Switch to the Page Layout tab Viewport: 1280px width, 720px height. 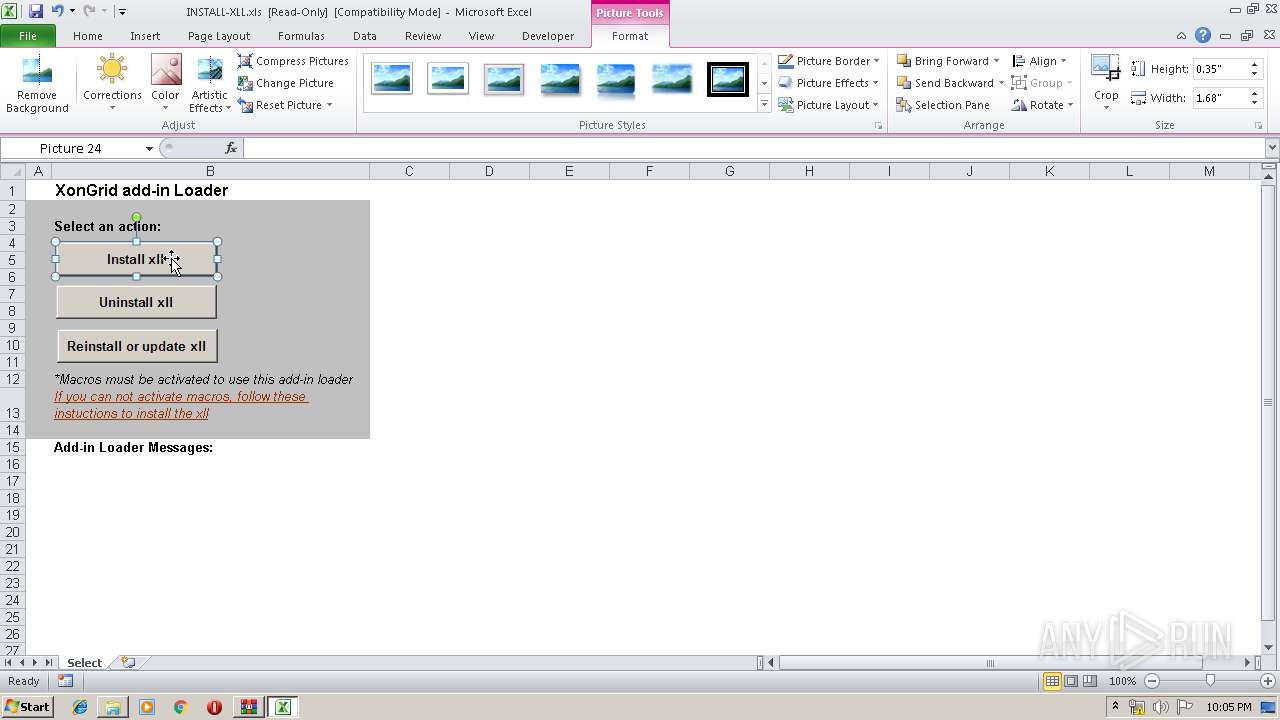click(x=219, y=36)
